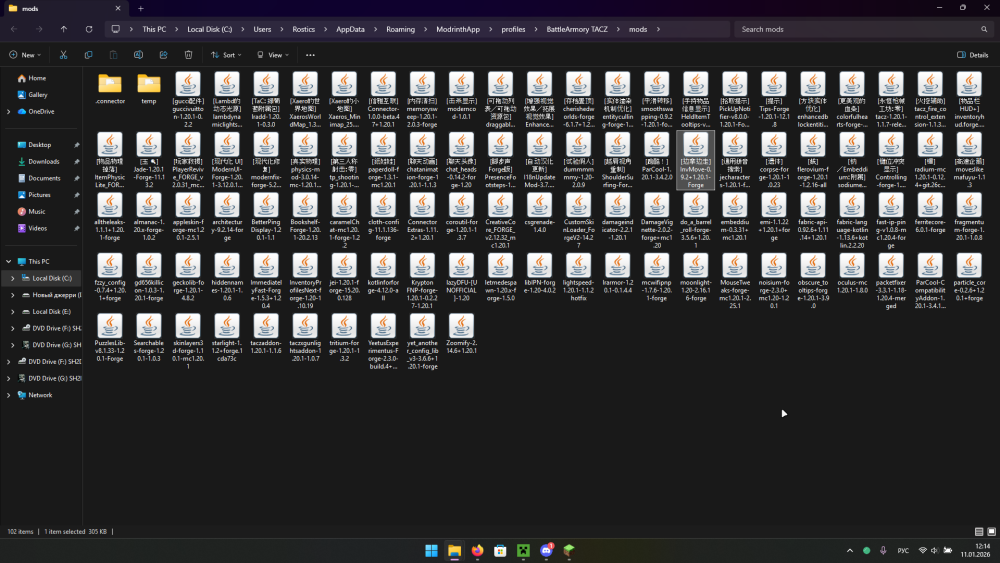
Task: Click the search magnifier icon
Action: [984, 29]
